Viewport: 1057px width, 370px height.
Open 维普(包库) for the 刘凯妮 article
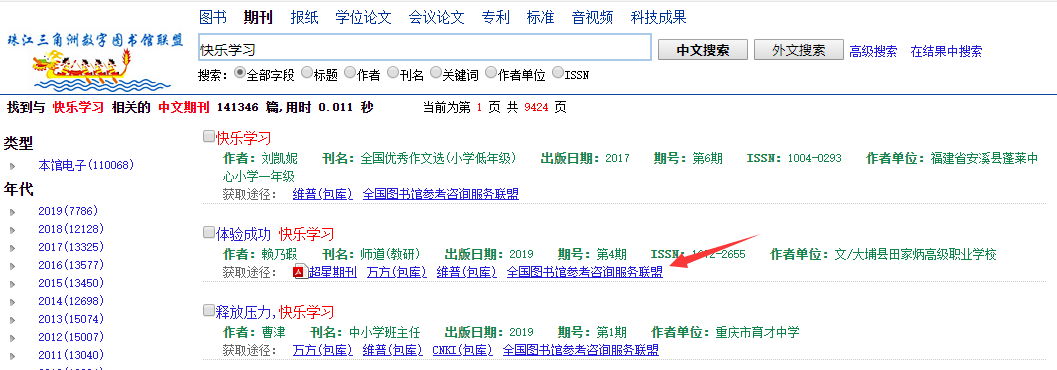(x=323, y=194)
